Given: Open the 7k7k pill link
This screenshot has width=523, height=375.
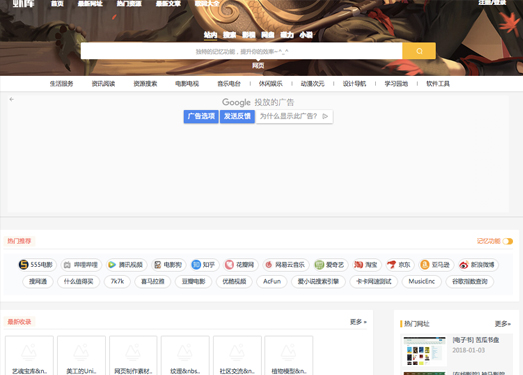Looking at the screenshot, I should coord(117,281).
